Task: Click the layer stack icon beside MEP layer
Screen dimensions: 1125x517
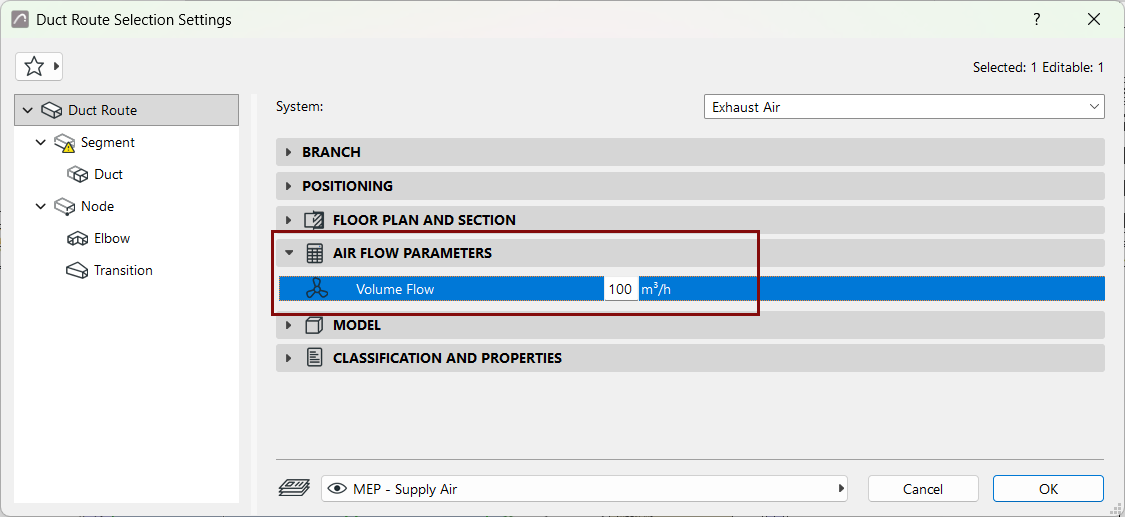Action: tap(293, 488)
